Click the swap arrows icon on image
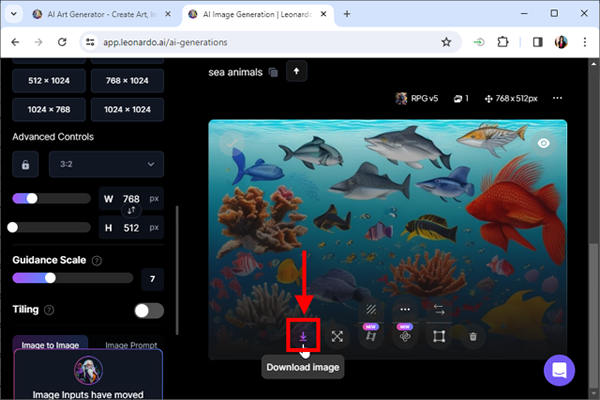The width and height of the screenshot is (600, 400). click(x=439, y=309)
